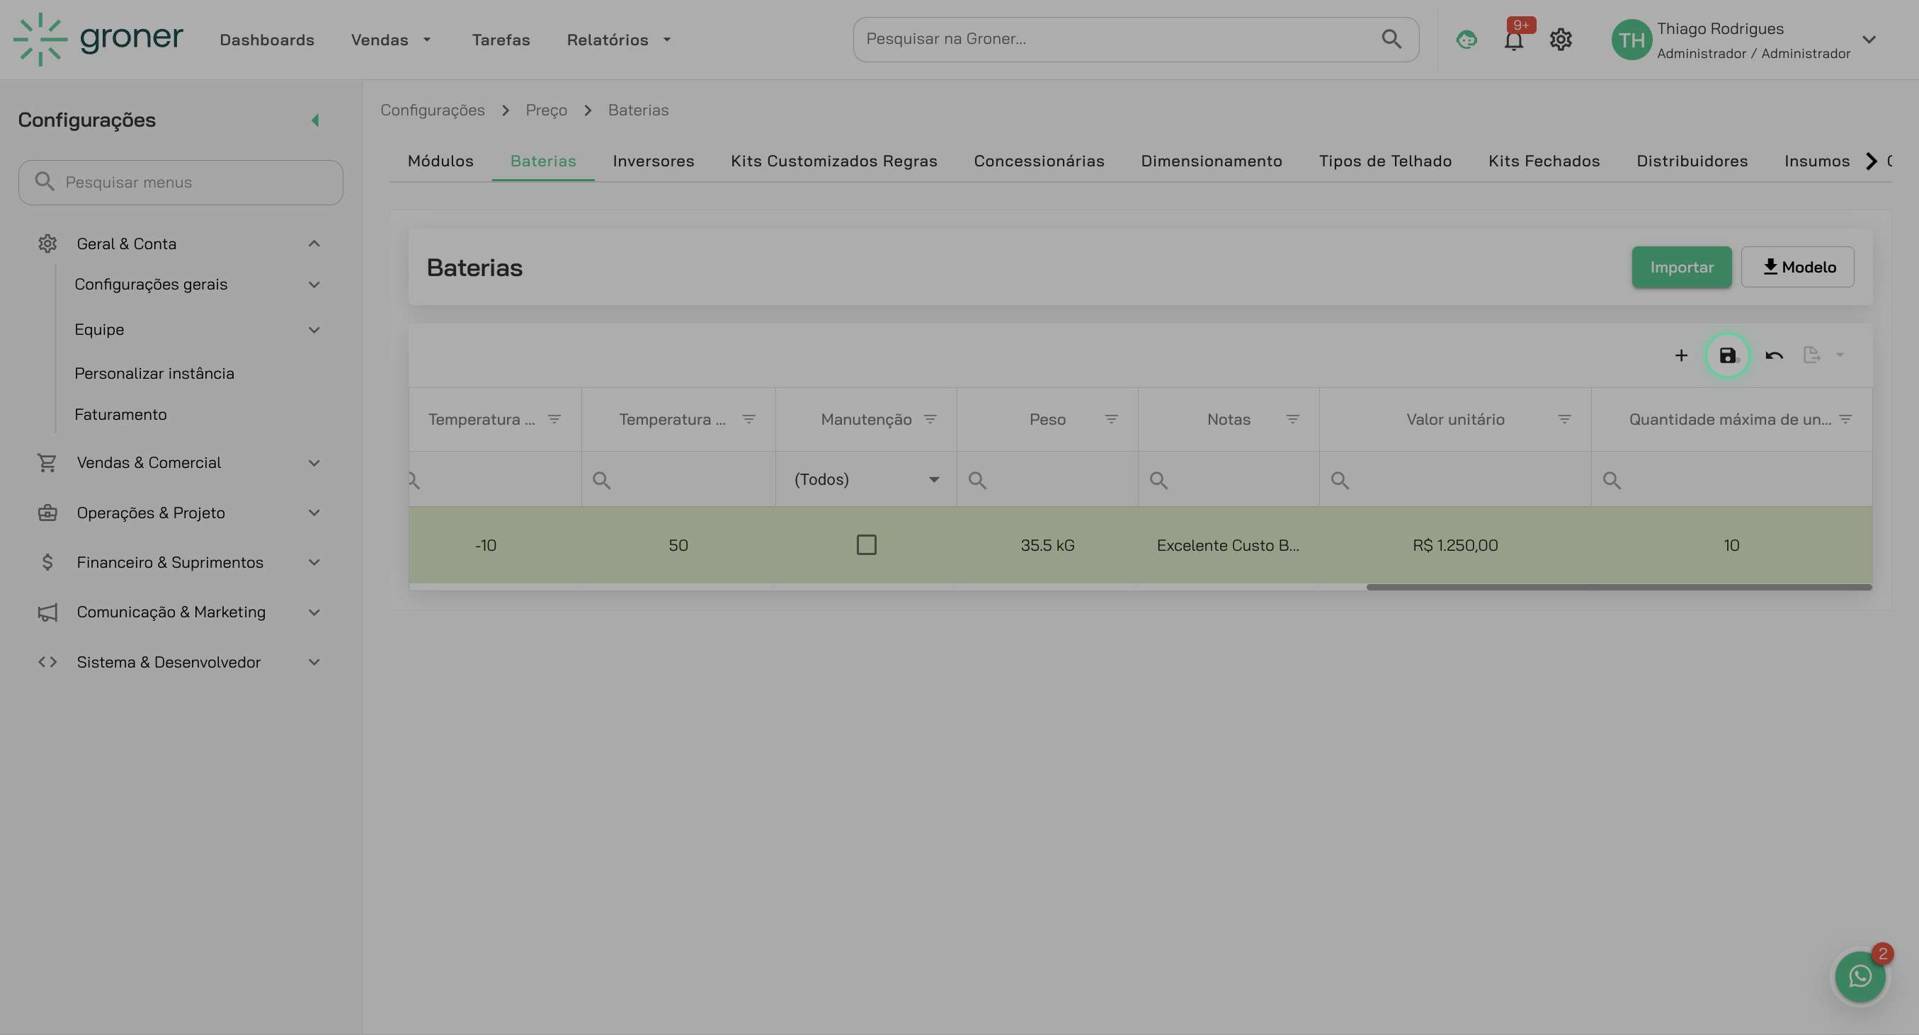
Task: Click the table horizontal scrollbar
Action: tap(1618, 587)
